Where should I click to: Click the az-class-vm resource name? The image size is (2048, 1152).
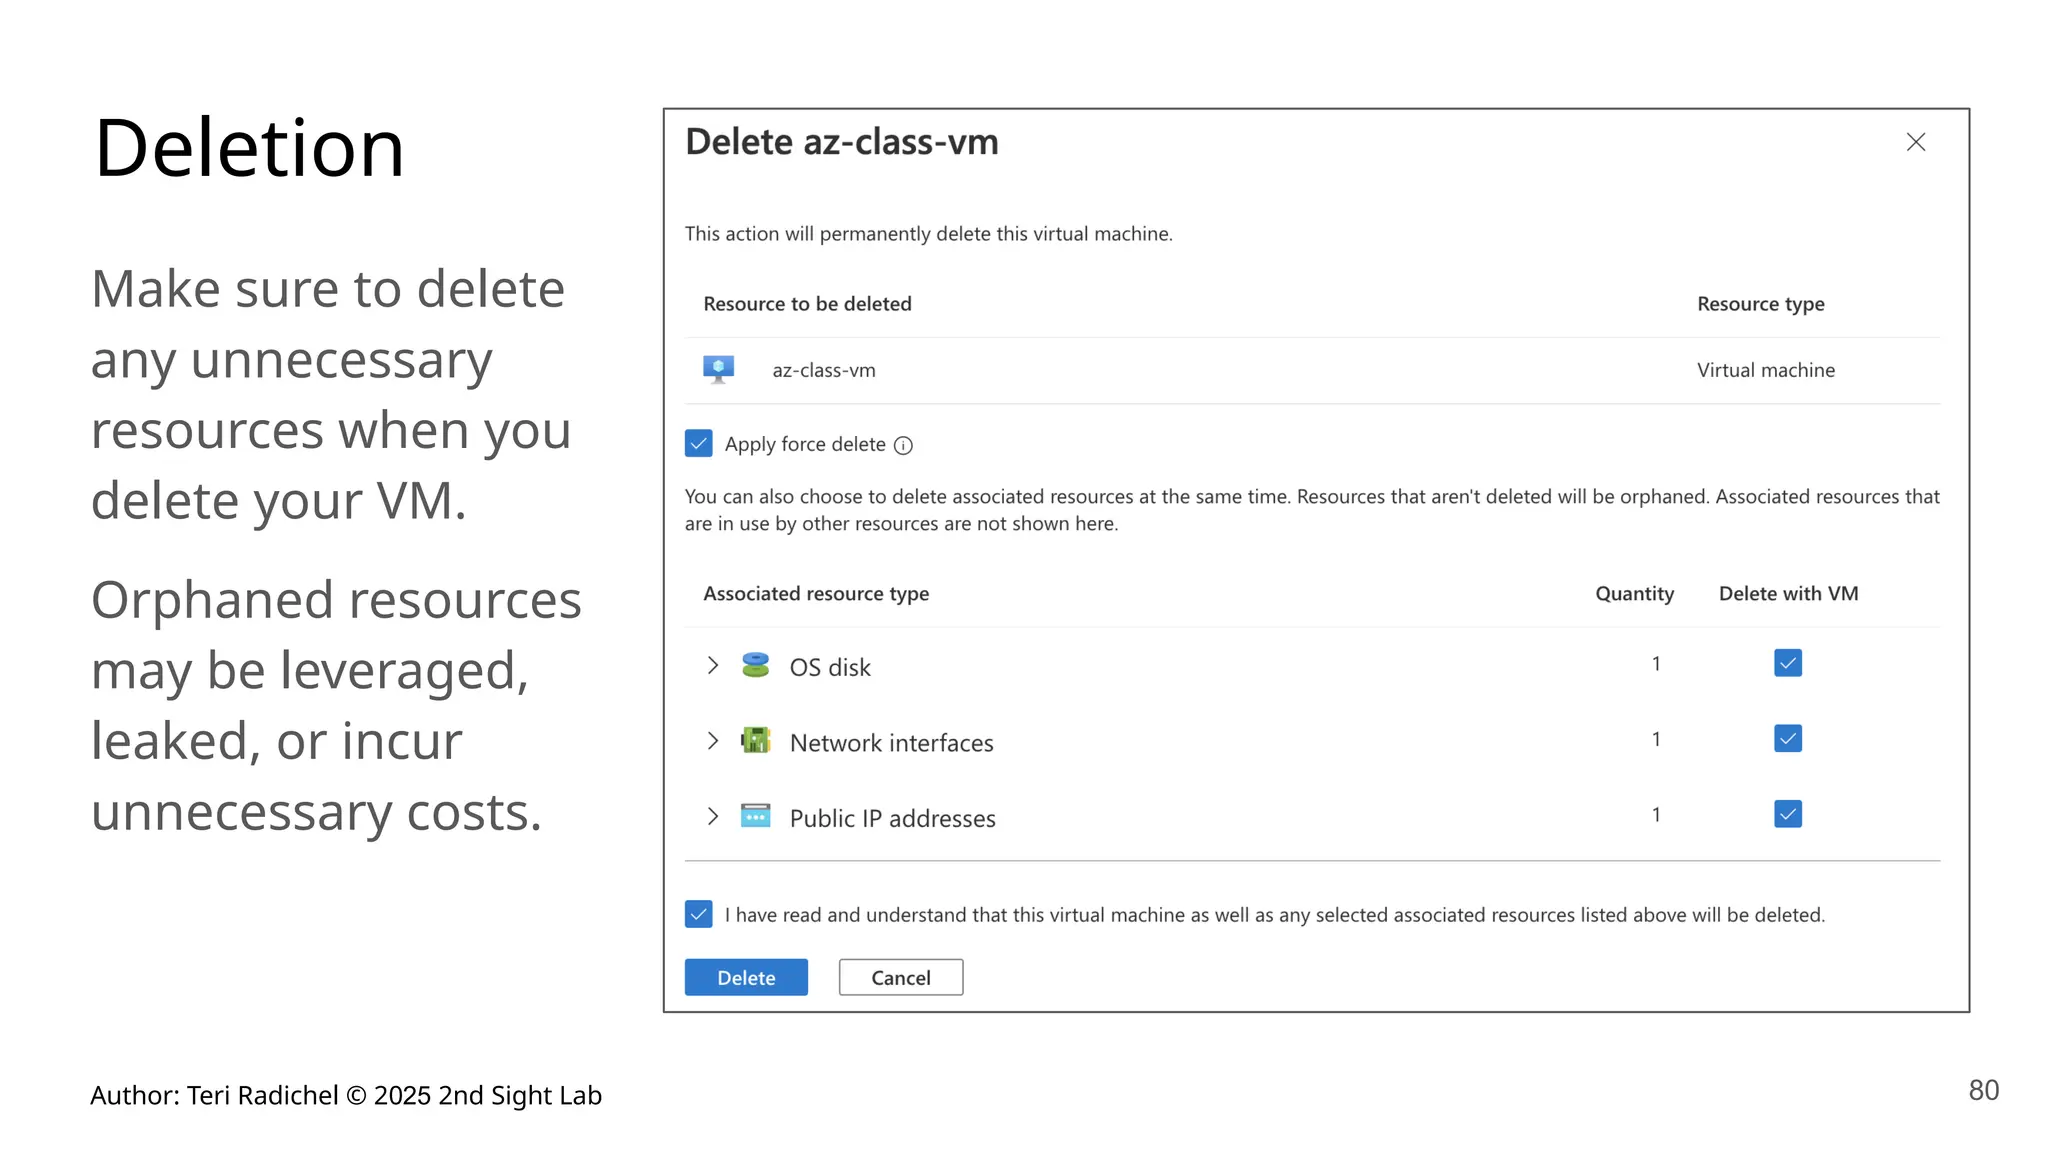824,370
